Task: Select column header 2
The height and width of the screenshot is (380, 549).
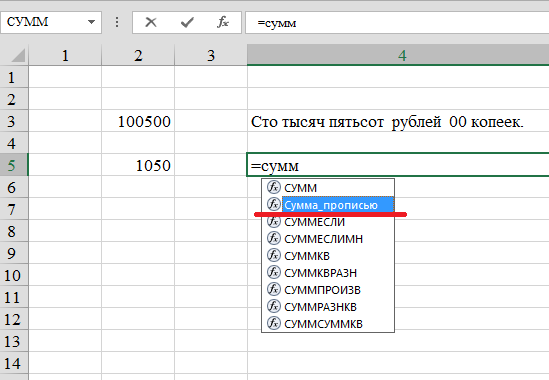Action: (x=138, y=55)
